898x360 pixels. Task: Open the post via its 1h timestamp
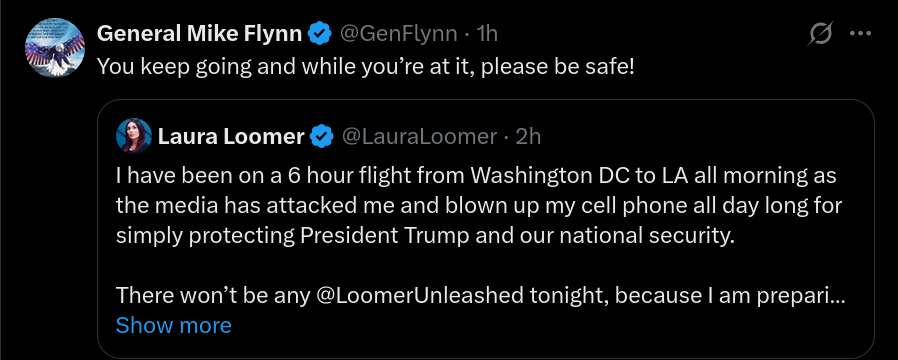[x=487, y=34]
